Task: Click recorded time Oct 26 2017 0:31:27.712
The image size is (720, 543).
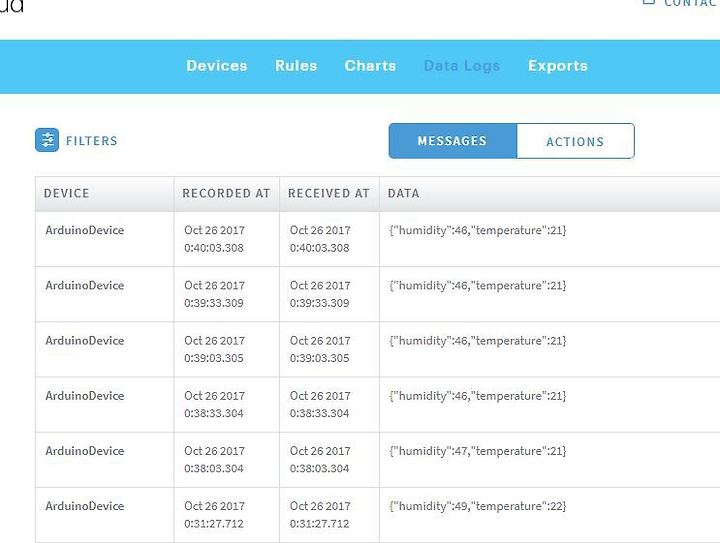Action: click(x=214, y=515)
